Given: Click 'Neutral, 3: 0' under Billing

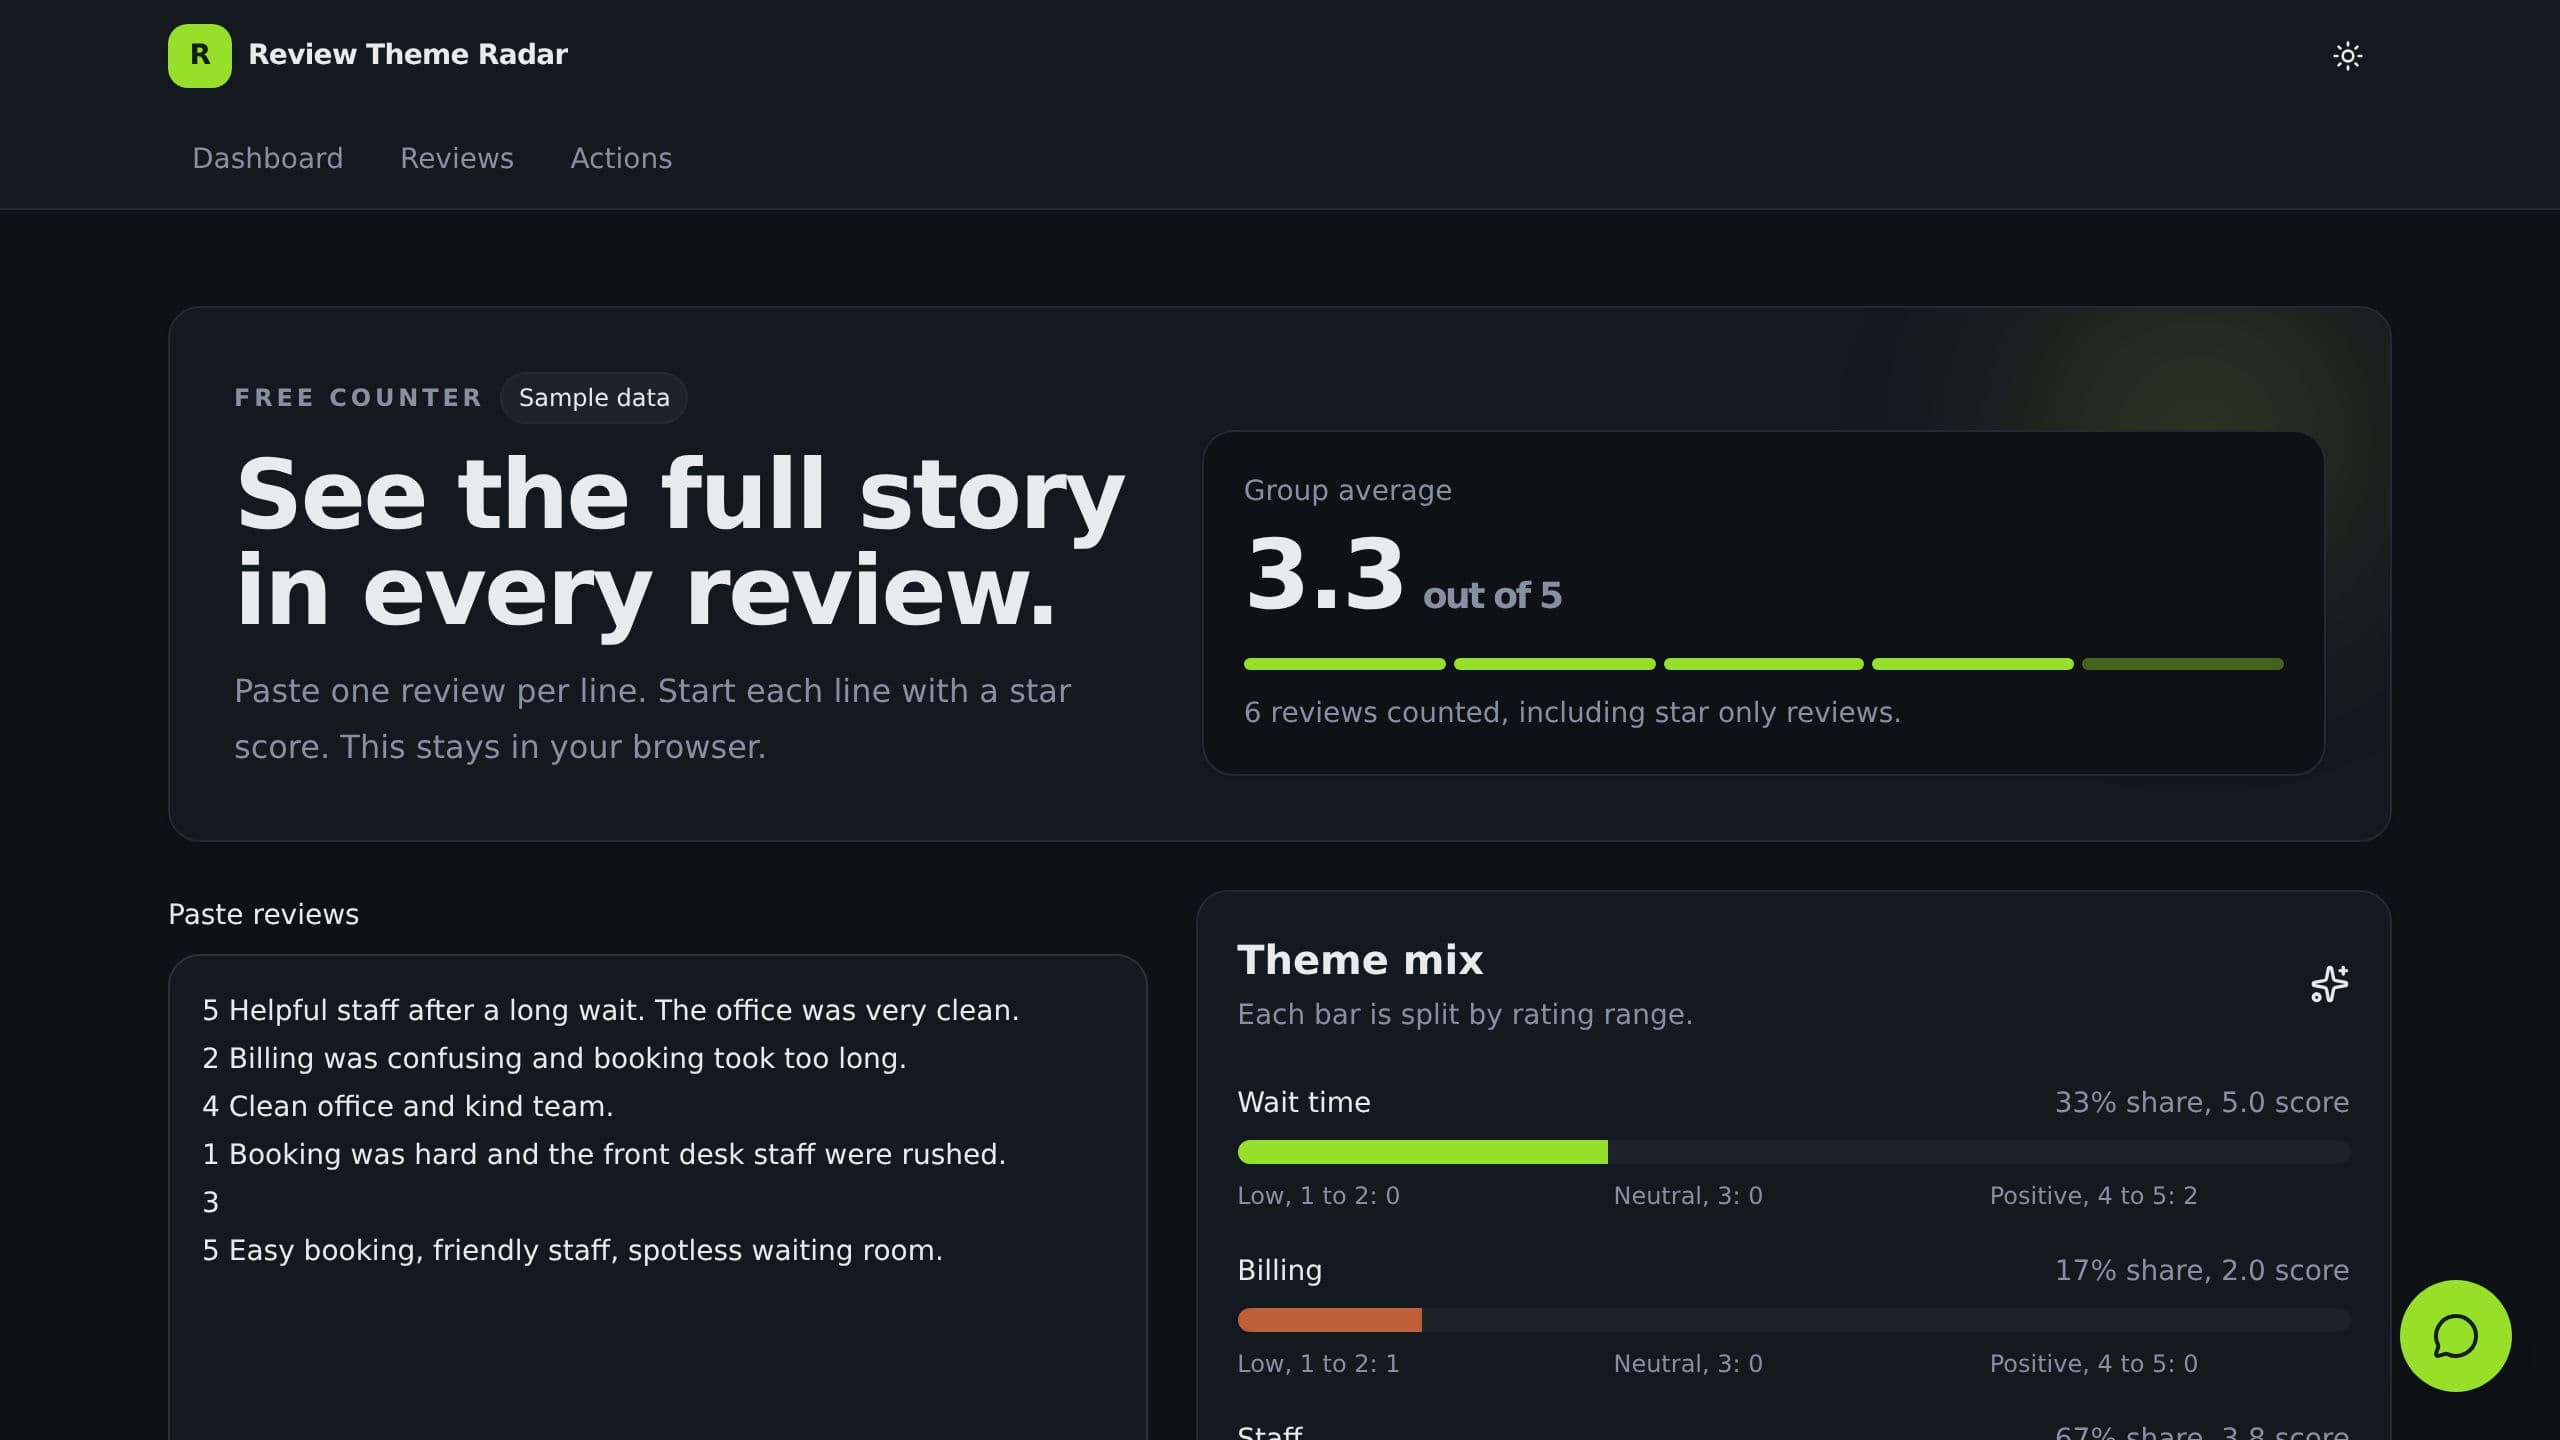Looking at the screenshot, I should point(1688,1364).
